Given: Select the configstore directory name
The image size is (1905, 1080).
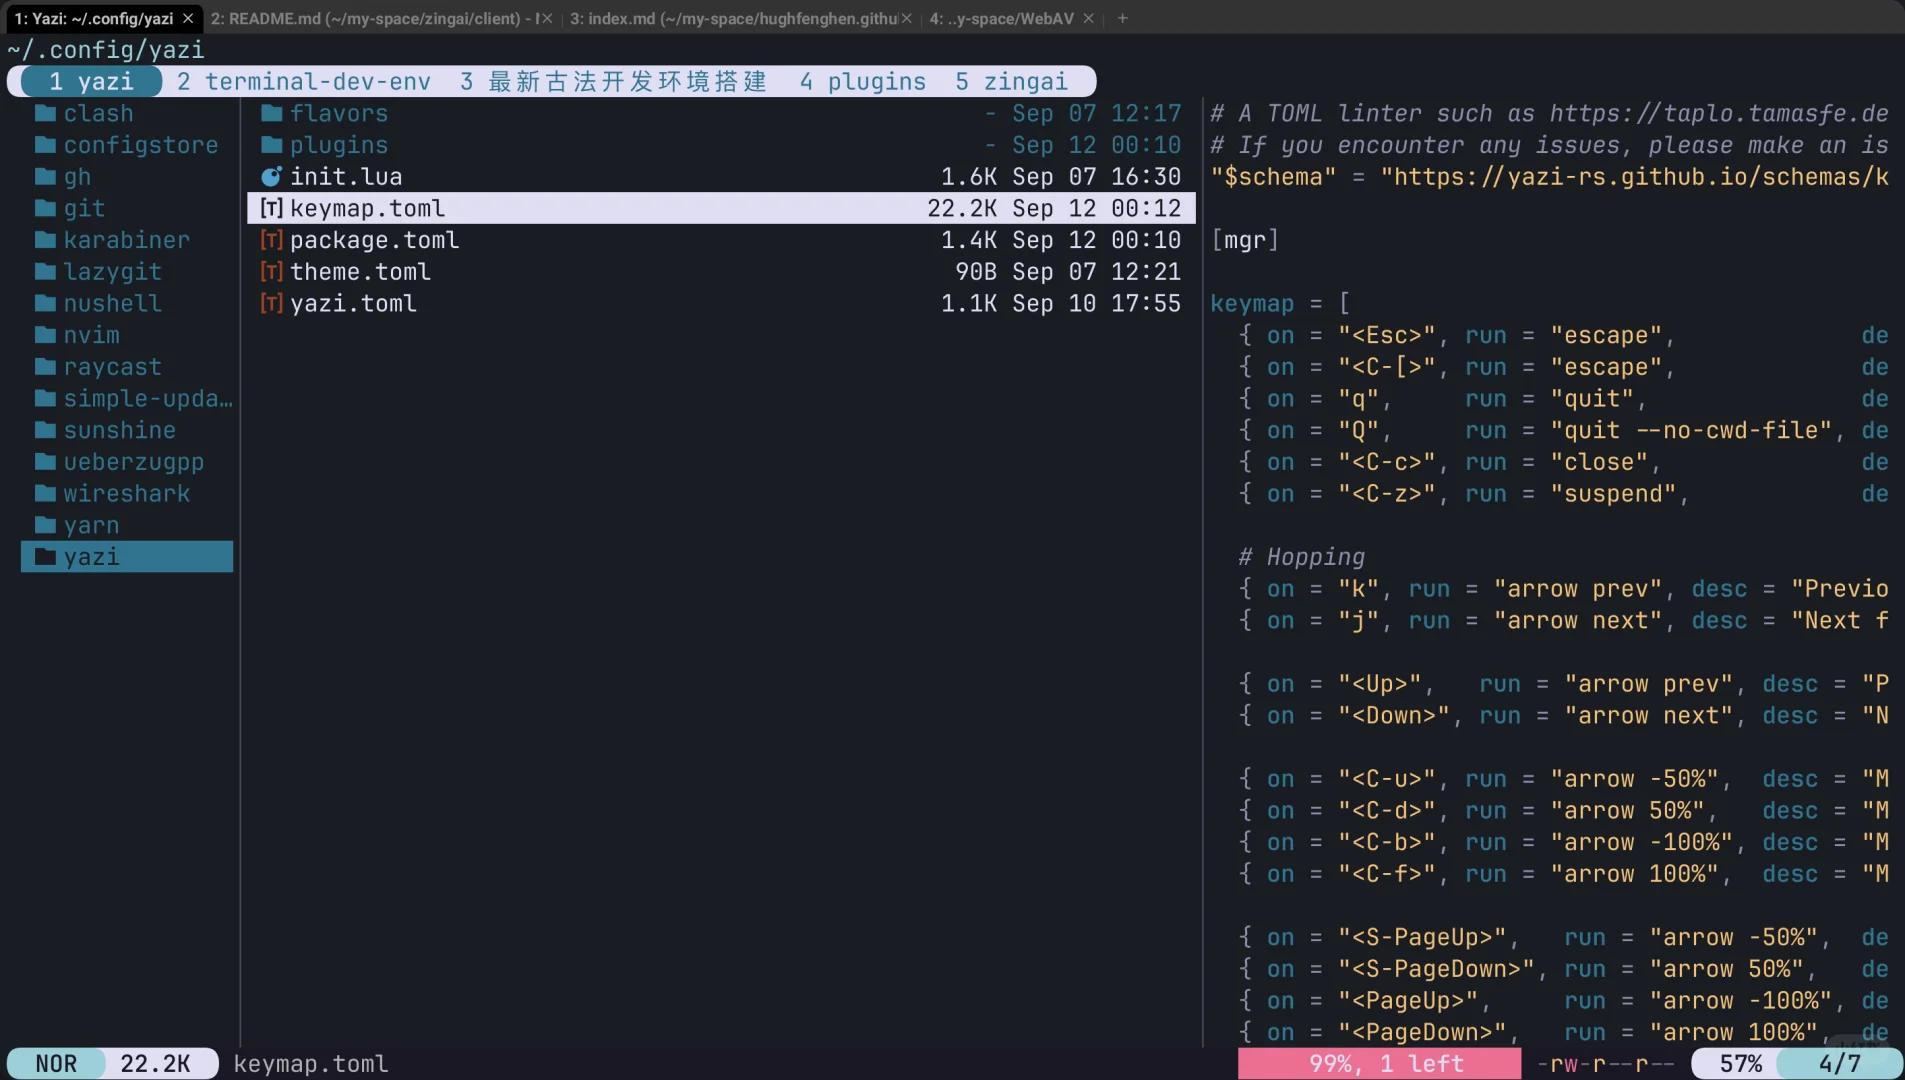Looking at the screenshot, I should click(x=141, y=145).
